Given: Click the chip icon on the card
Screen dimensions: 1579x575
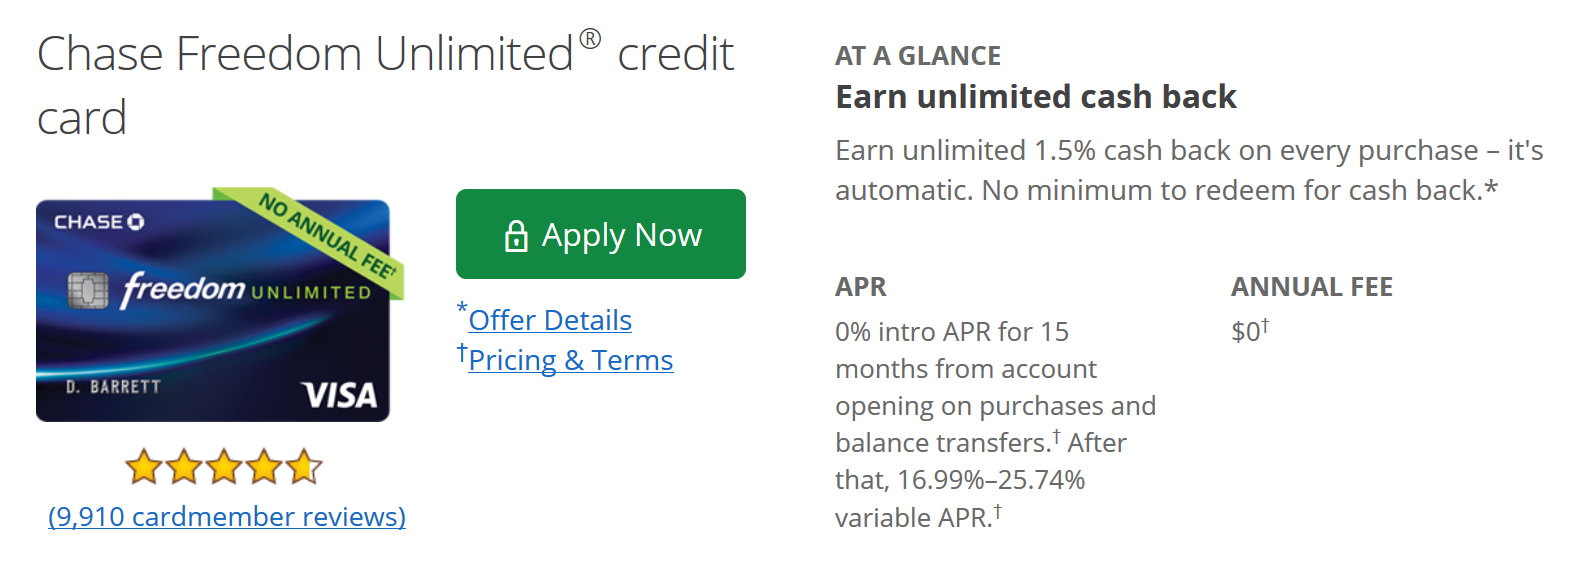Looking at the screenshot, I should pyautogui.click(x=88, y=290).
